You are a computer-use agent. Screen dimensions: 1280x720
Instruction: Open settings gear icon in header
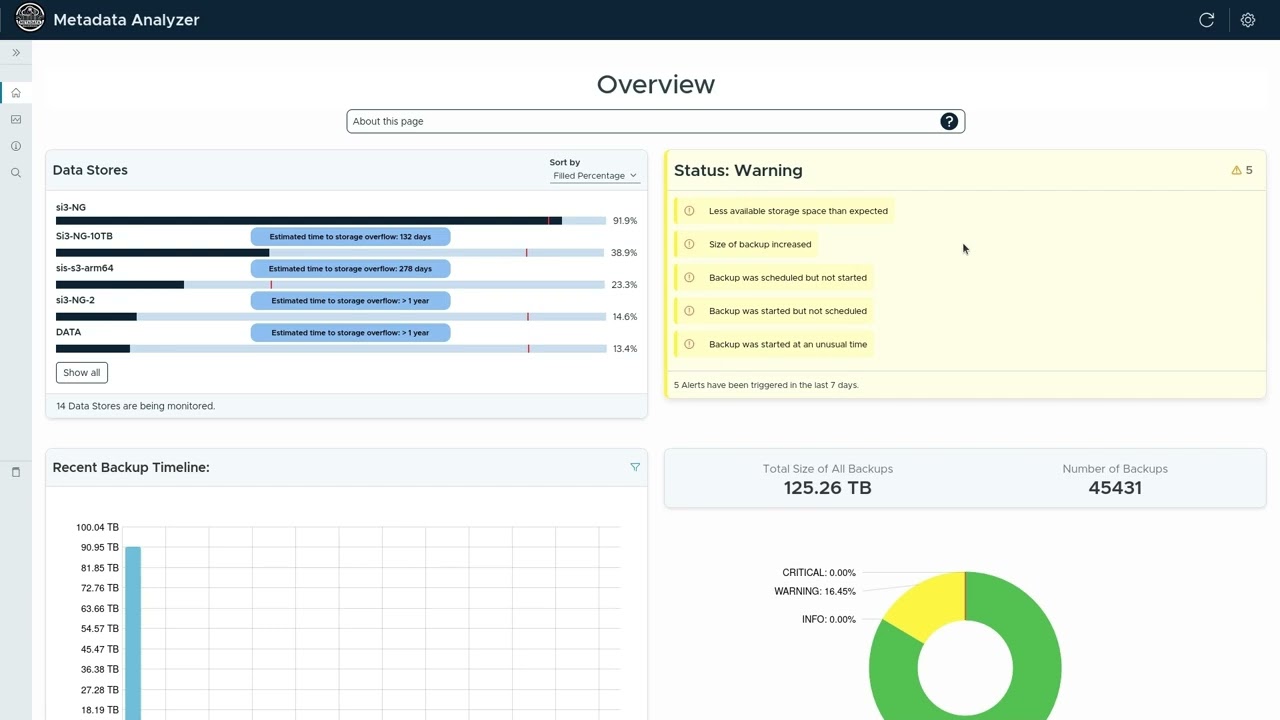click(x=1248, y=20)
